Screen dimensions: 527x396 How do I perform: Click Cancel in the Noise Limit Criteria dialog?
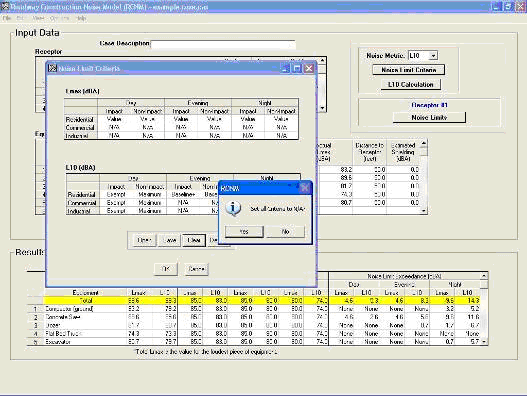click(196, 269)
